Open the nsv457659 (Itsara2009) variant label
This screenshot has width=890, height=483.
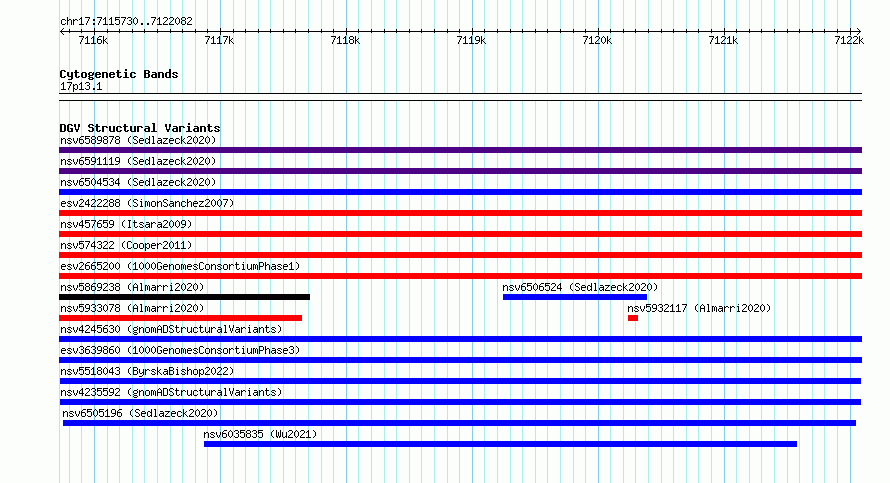(x=126, y=224)
